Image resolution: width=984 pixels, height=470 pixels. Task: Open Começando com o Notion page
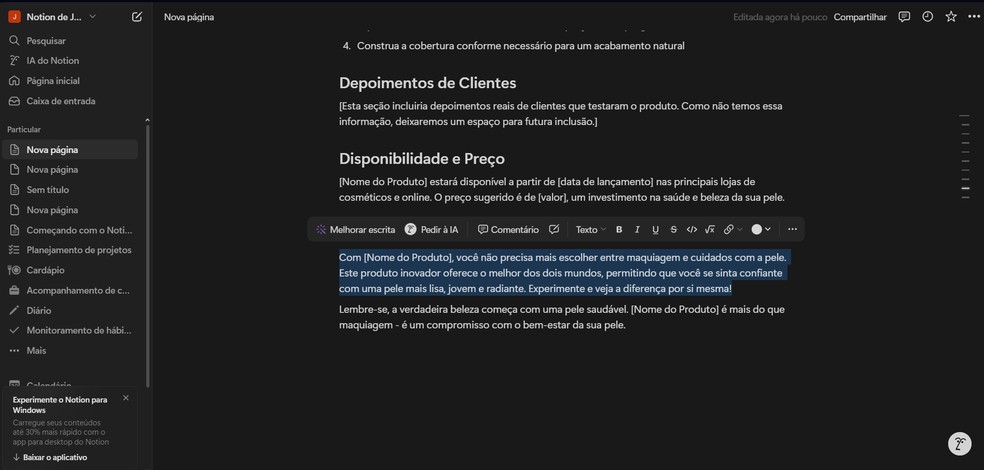pos(70,230)
